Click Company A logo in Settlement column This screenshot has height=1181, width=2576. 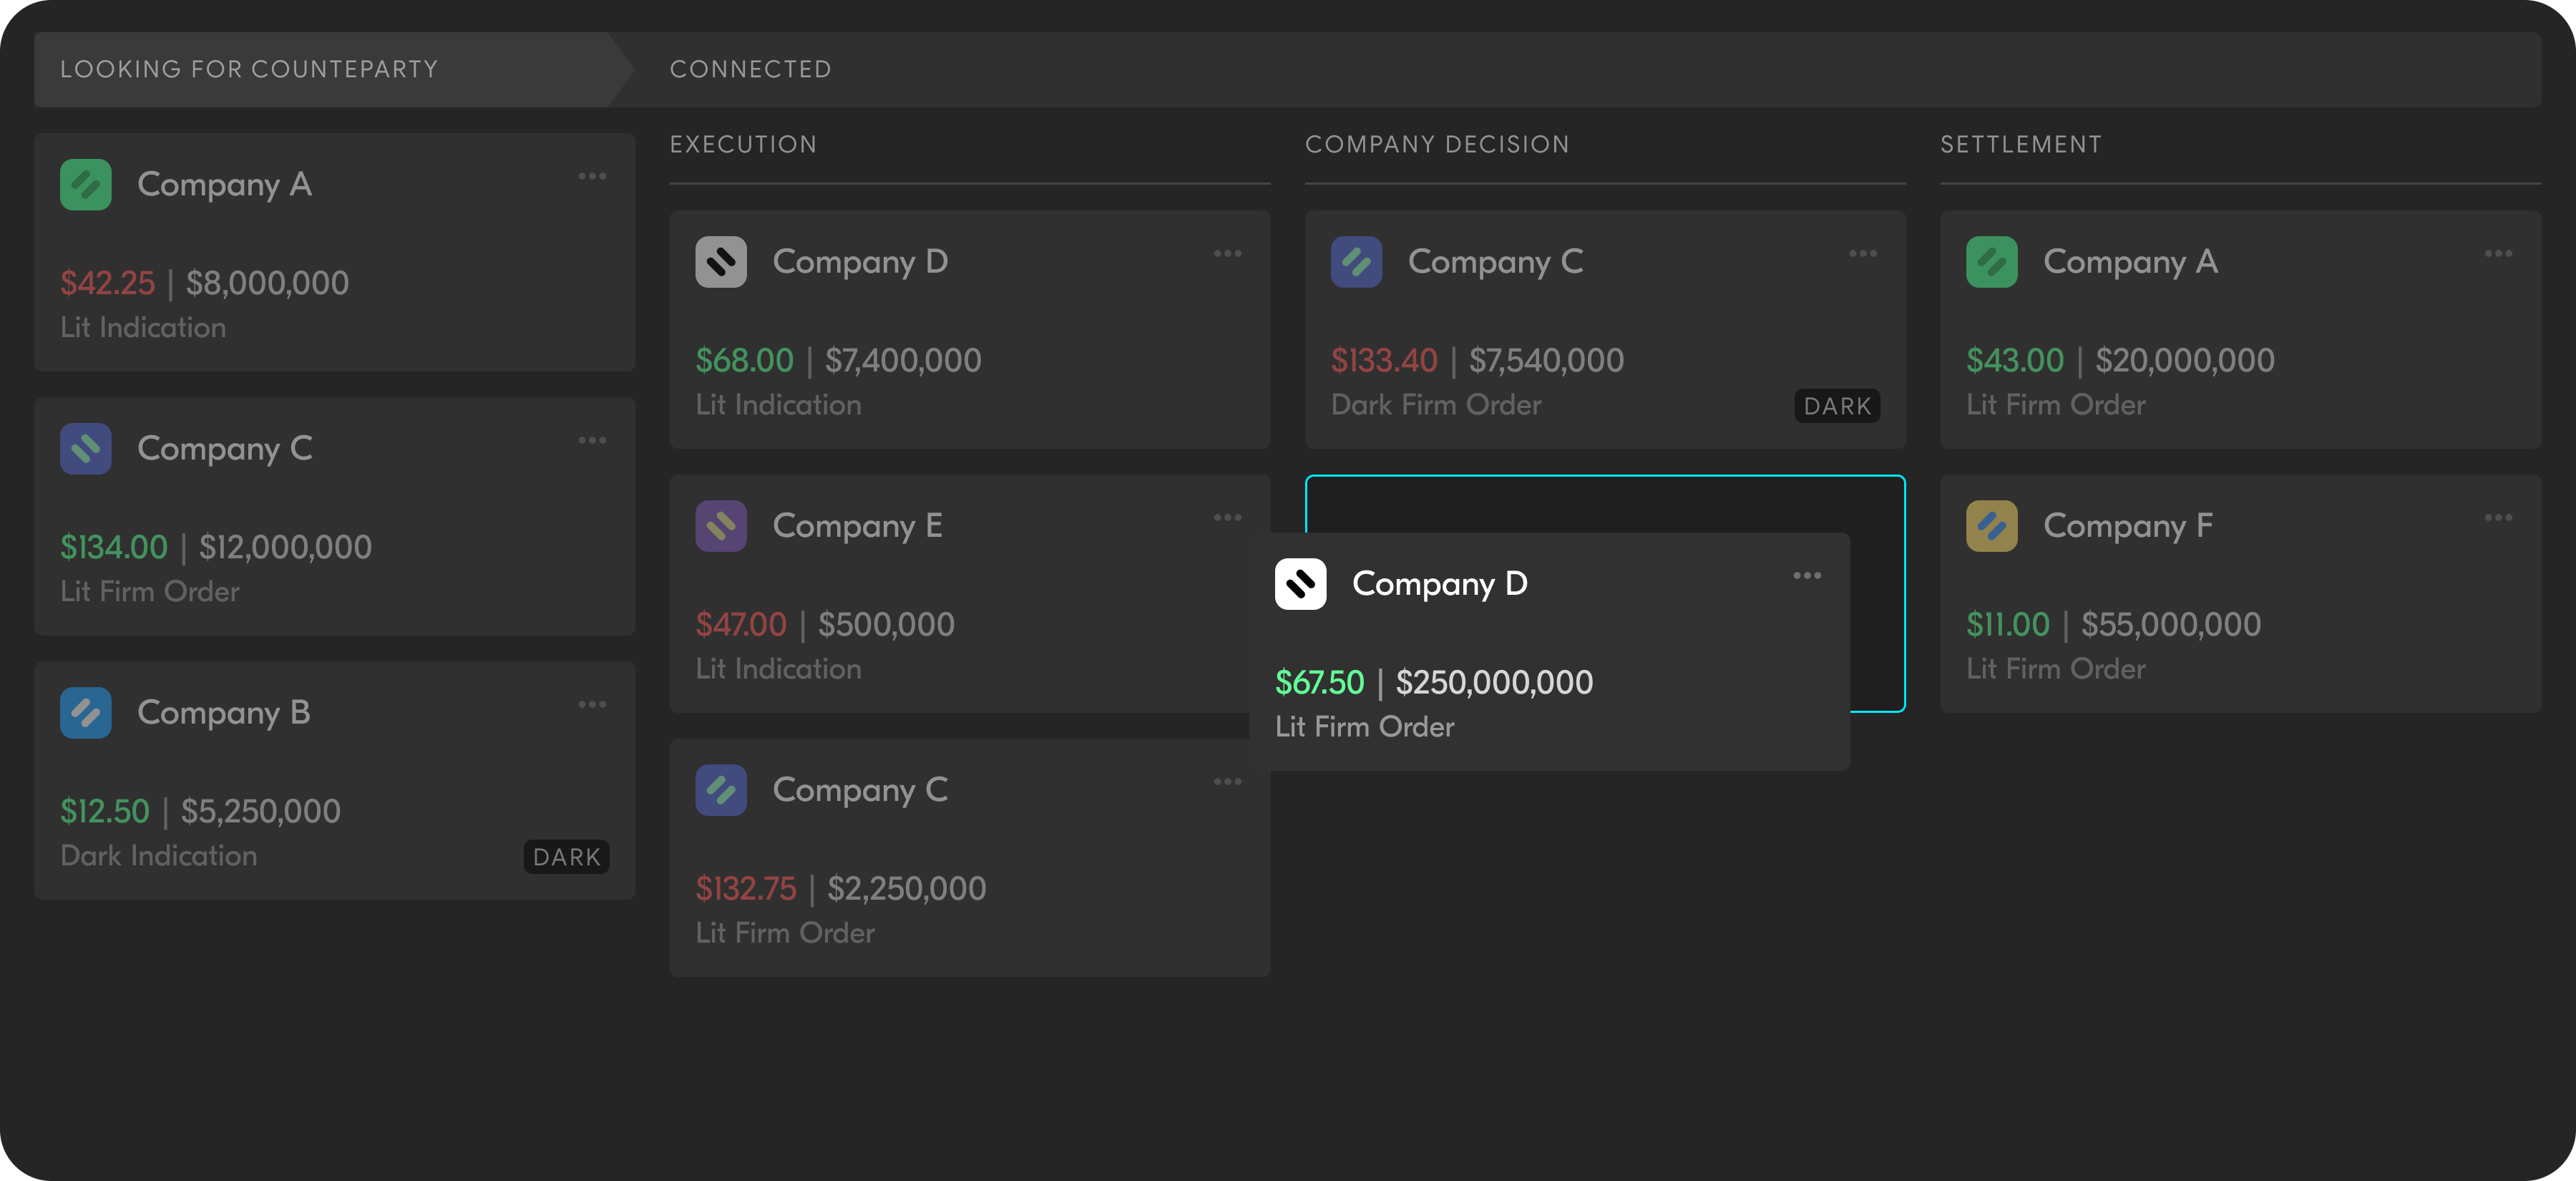click(x=1991, y=262)
